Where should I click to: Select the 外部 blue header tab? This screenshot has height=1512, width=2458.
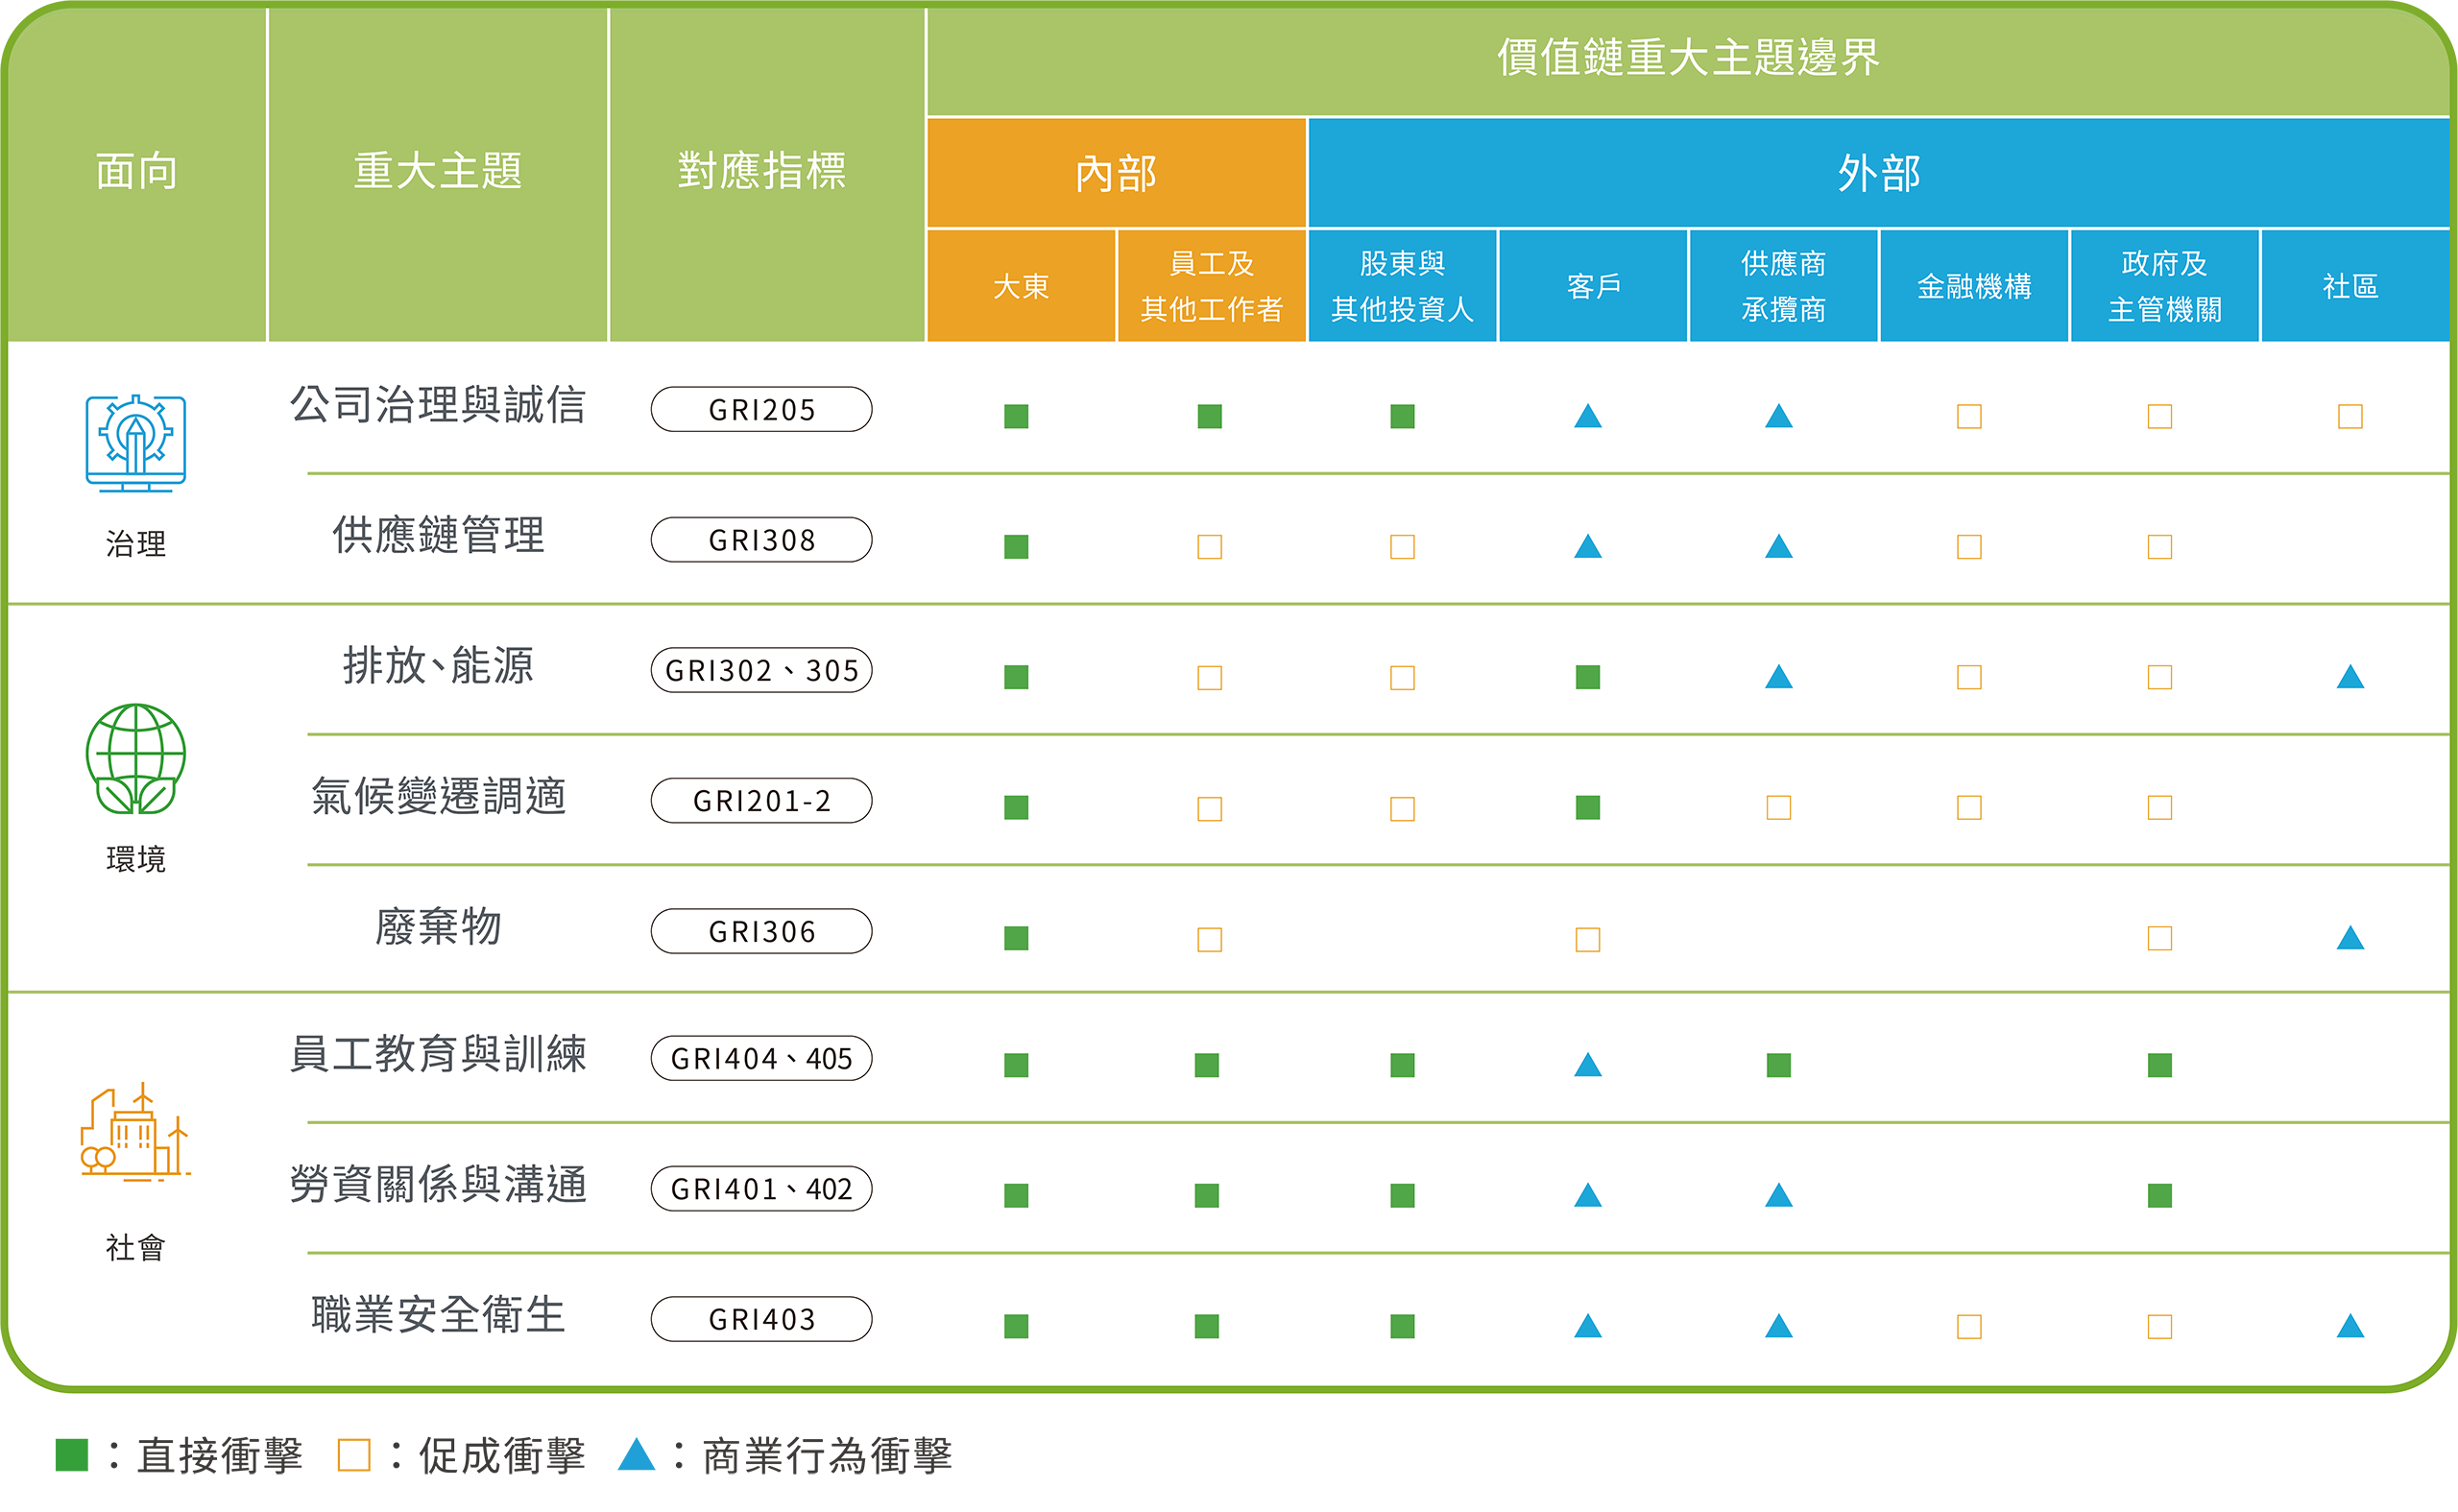click(x=1878, y=173)
